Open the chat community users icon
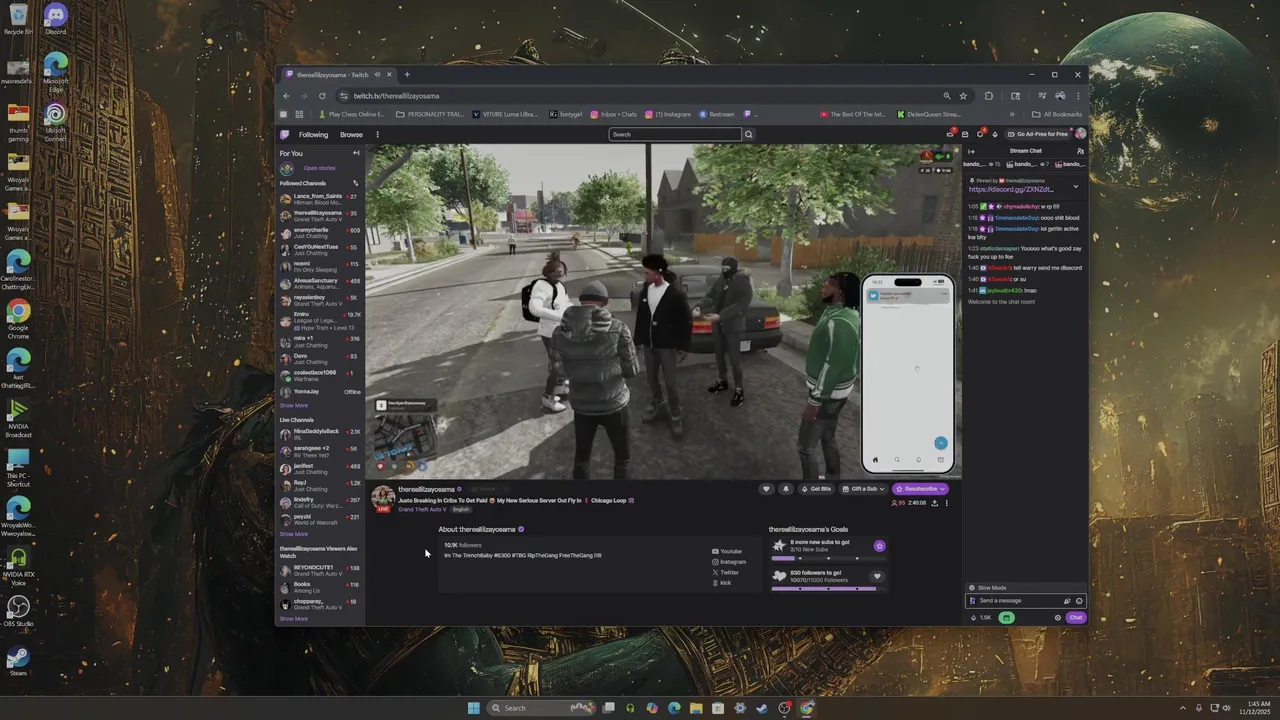 (x=1080, y=151)
